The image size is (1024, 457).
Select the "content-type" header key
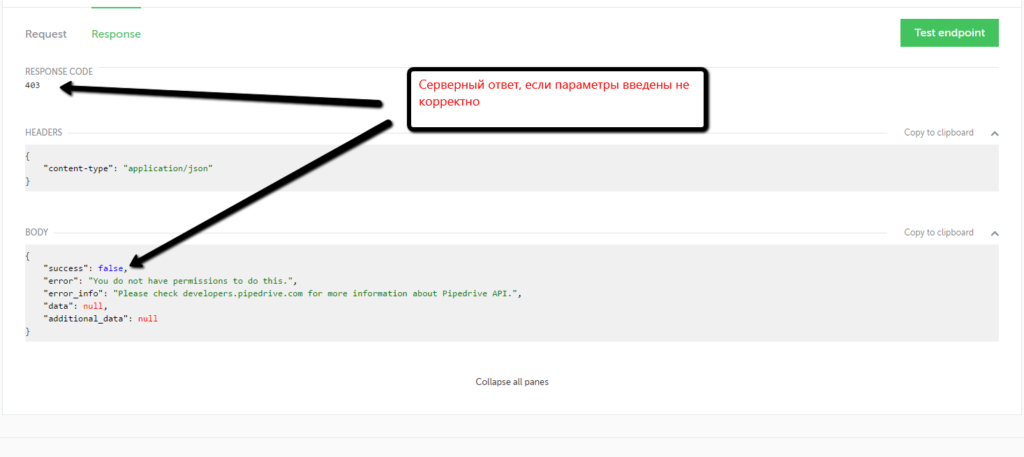[x=80, y=168]
